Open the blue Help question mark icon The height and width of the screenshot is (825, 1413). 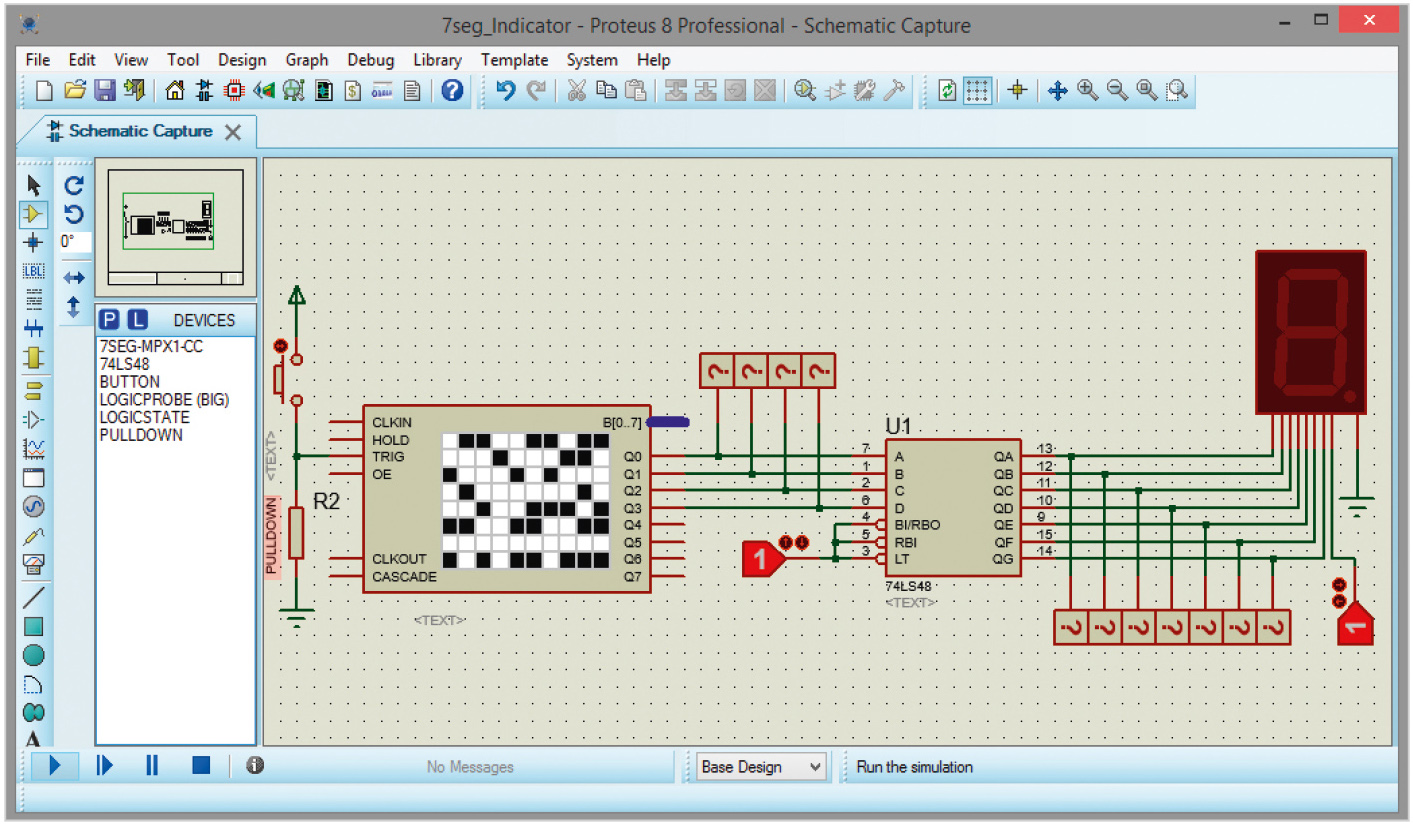[452, 91]
